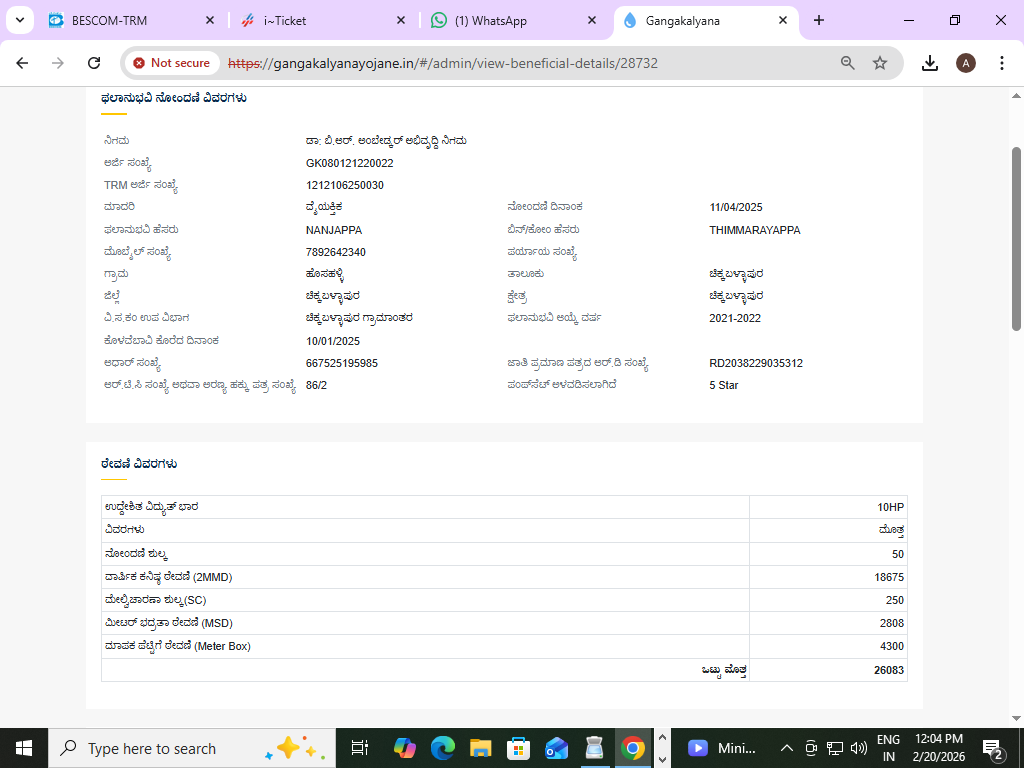Open the clock and date flyout
This screenshot has height=768, width=1024.
(x=939, y=748)
